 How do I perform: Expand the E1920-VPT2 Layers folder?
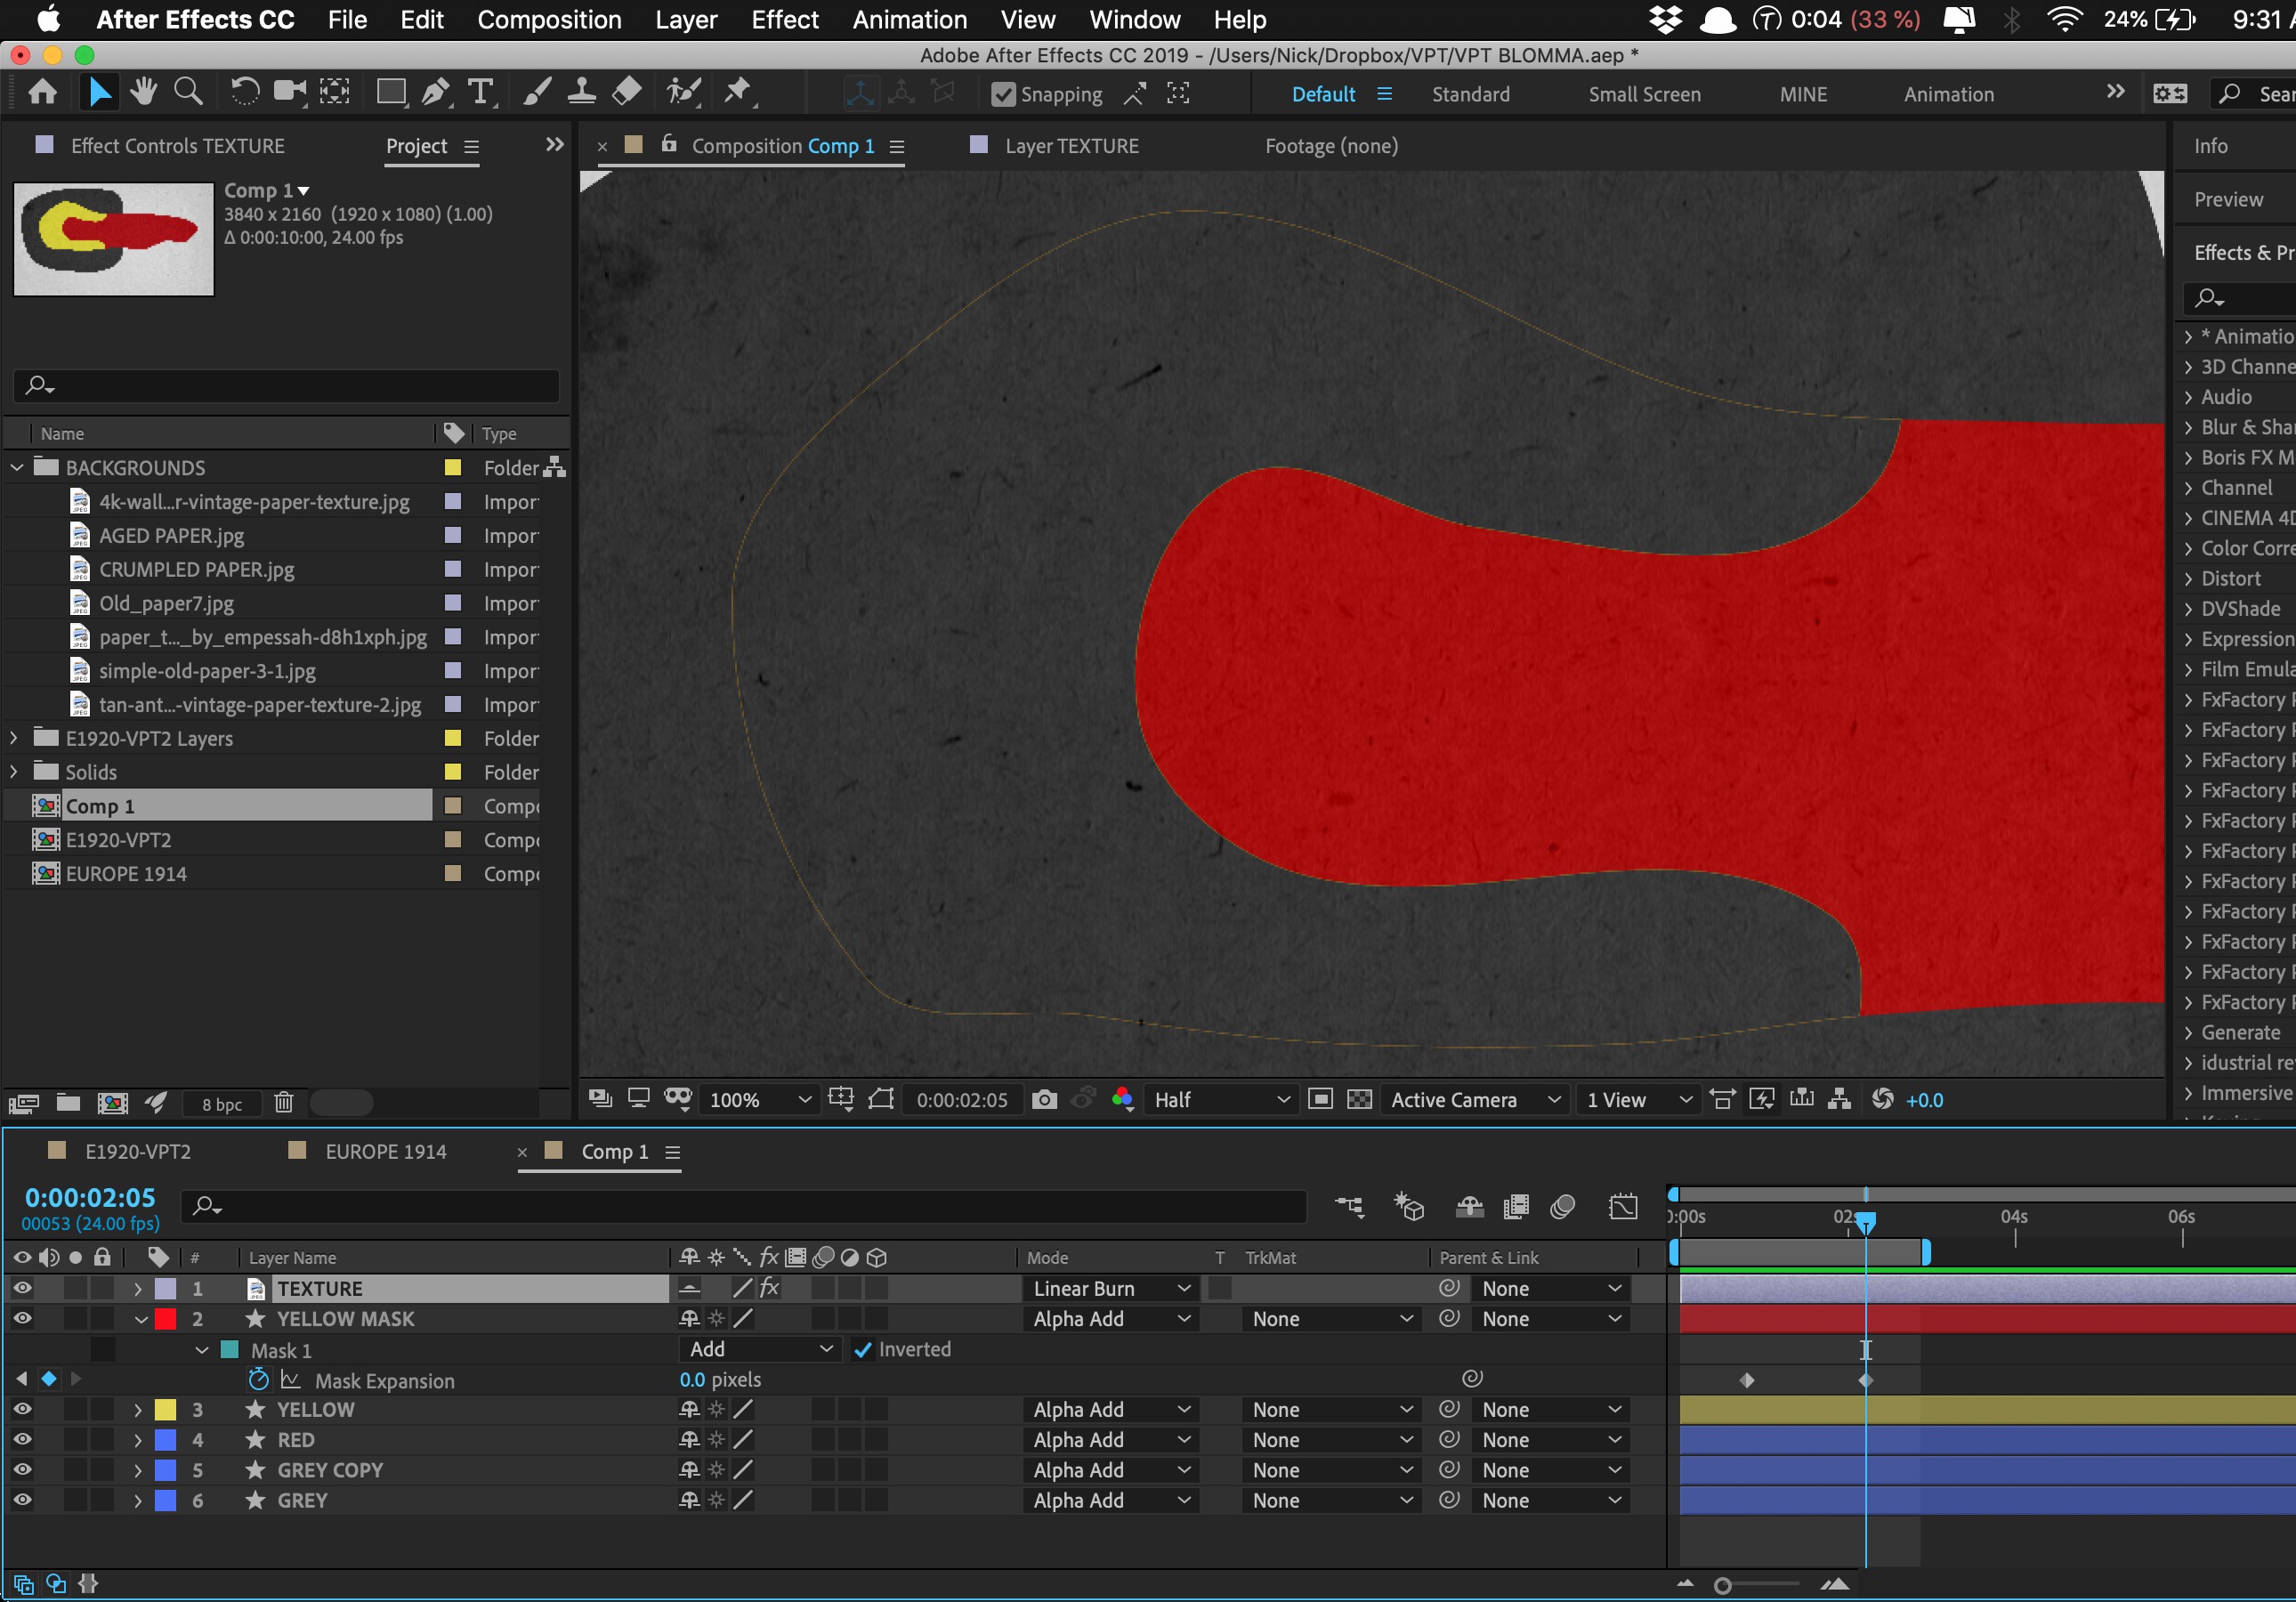click(14, 738)
